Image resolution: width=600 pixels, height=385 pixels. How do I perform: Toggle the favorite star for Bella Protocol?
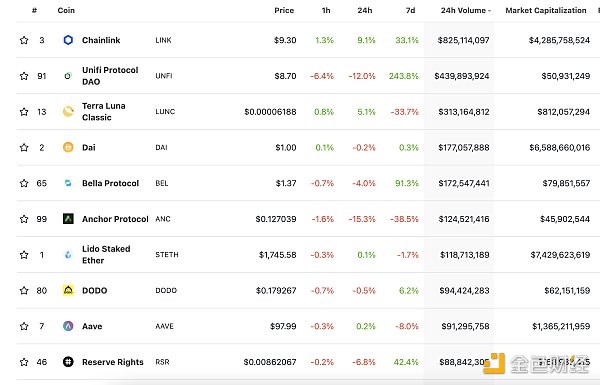[x=24, y=183]
